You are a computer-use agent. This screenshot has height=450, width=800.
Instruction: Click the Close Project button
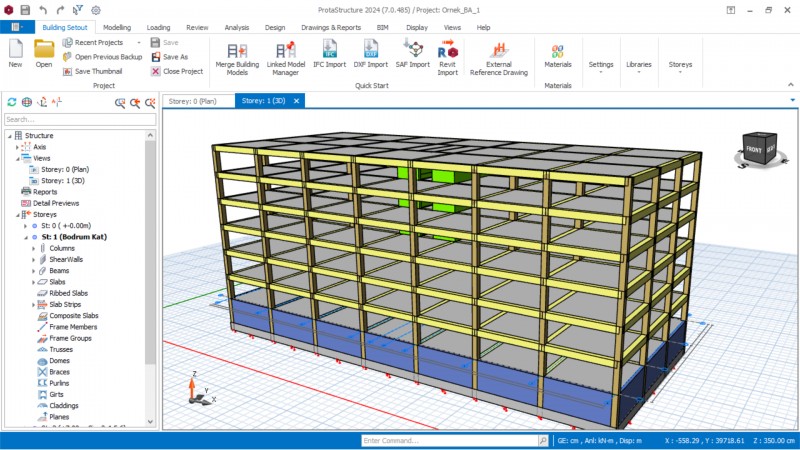pos(177,71)
